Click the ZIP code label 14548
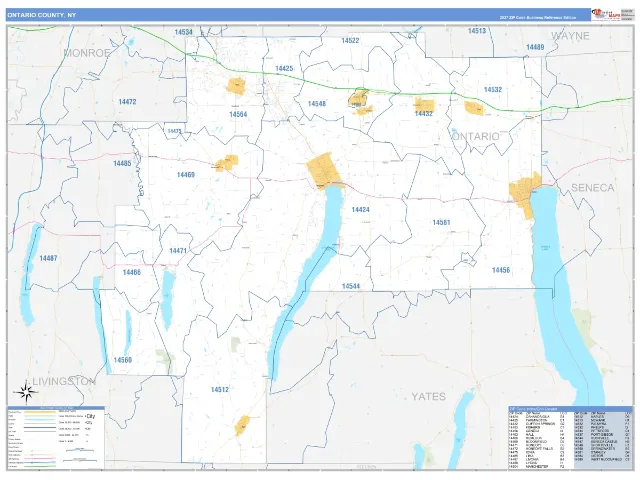 point(317,104)
